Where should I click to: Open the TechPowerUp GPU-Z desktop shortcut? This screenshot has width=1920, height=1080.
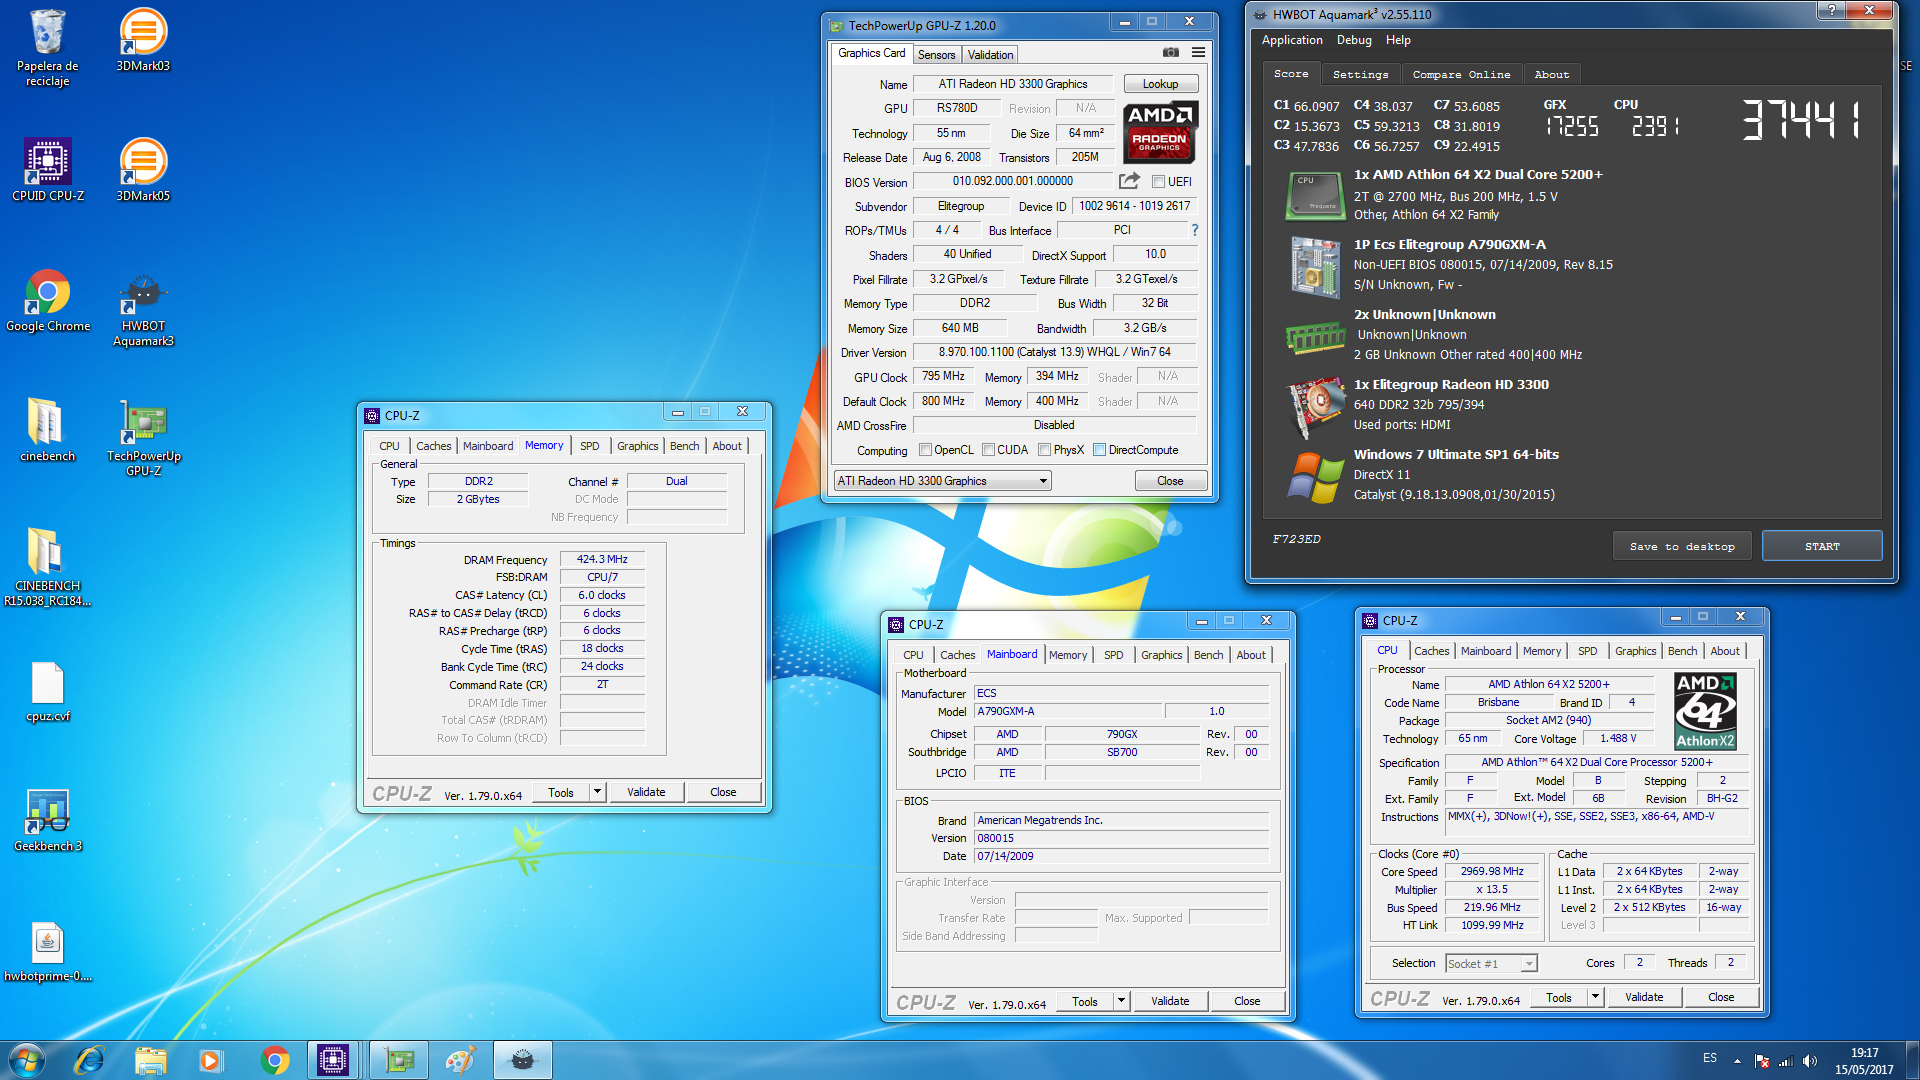pos(143,437)
